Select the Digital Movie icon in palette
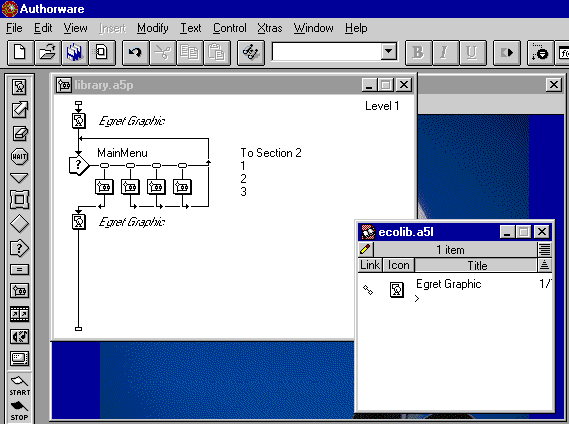 point(19,314)
